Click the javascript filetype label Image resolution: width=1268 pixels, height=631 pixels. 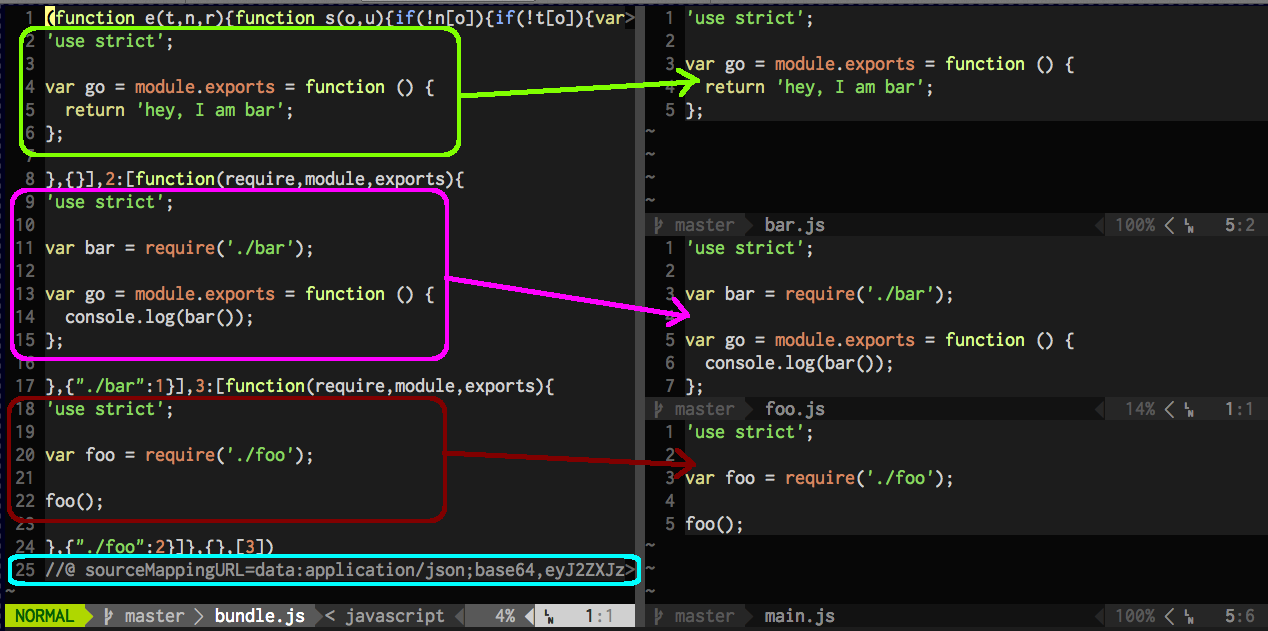tap(394, 616)
